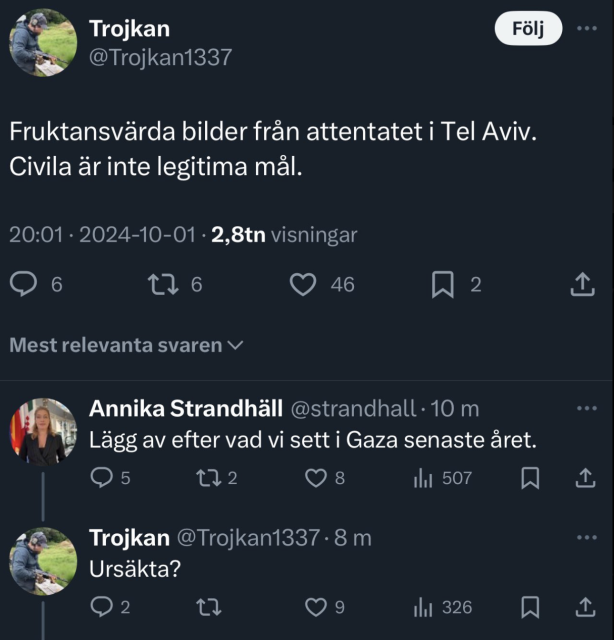Bookmark Annika Strandhäll's reply
The width and height of the screenshot is (614, 640).
coord(531,478)
